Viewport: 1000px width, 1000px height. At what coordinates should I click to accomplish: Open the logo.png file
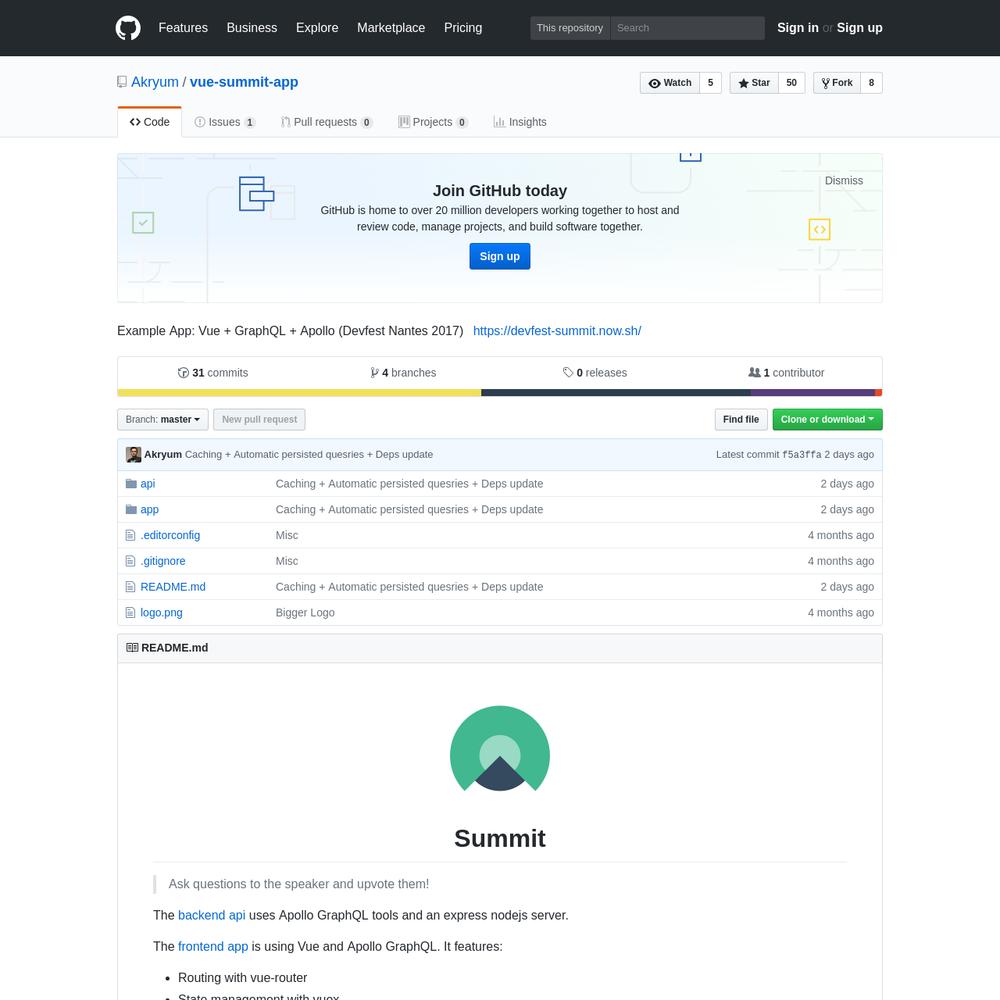(161, 612)
